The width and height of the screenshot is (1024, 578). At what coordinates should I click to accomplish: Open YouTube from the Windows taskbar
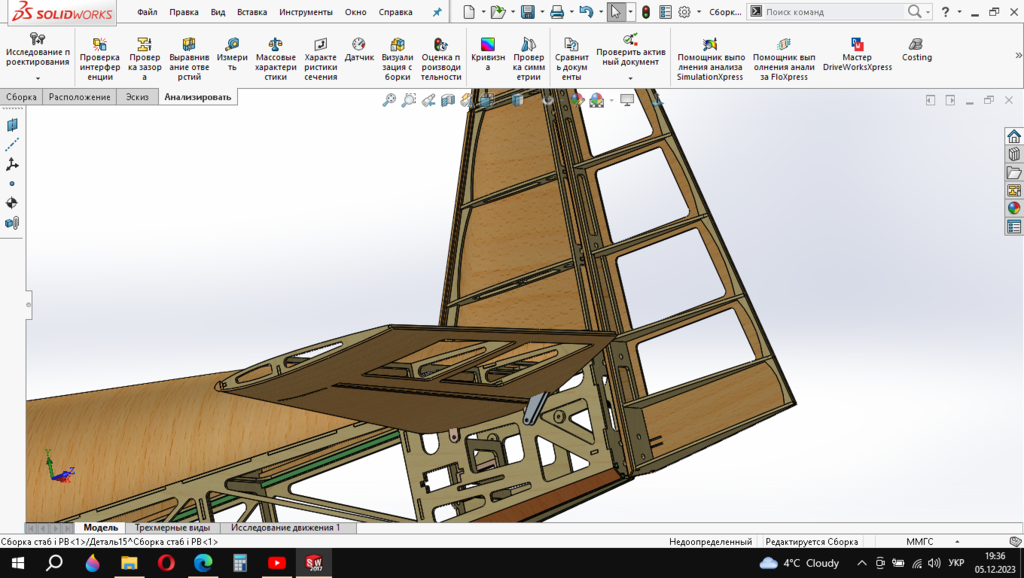coord(277,563)
